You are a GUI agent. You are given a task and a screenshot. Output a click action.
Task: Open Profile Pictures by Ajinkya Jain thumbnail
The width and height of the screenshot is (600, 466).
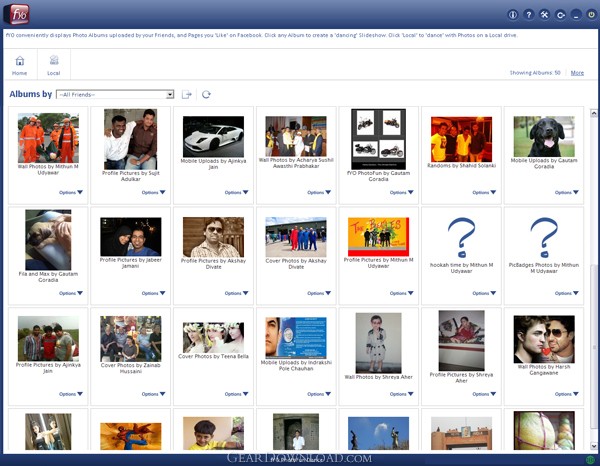coord(48,339)
